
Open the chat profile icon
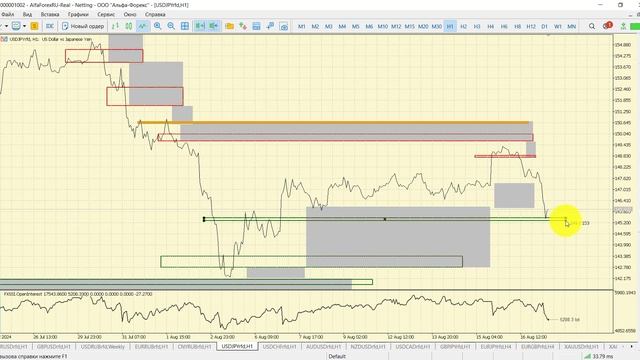click(16, 26)
